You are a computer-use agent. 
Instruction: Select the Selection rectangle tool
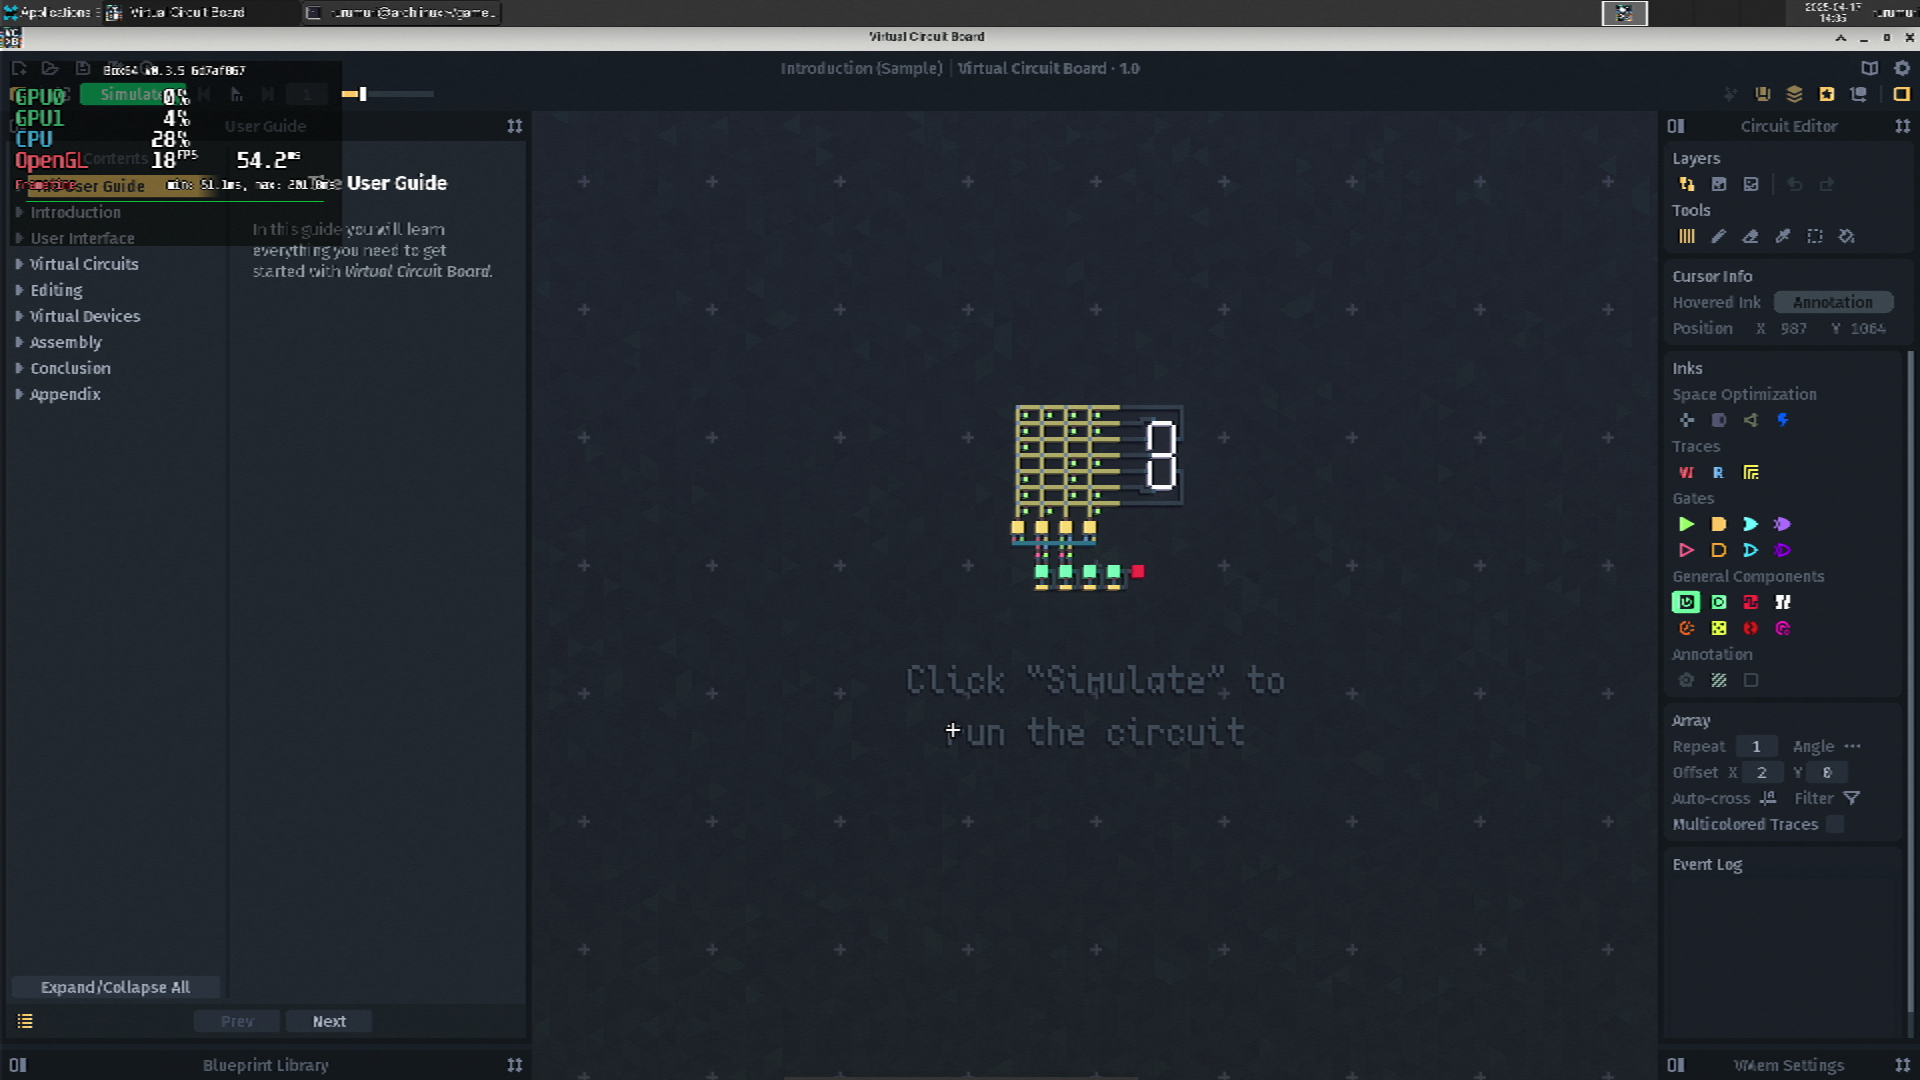(1815, 236)
